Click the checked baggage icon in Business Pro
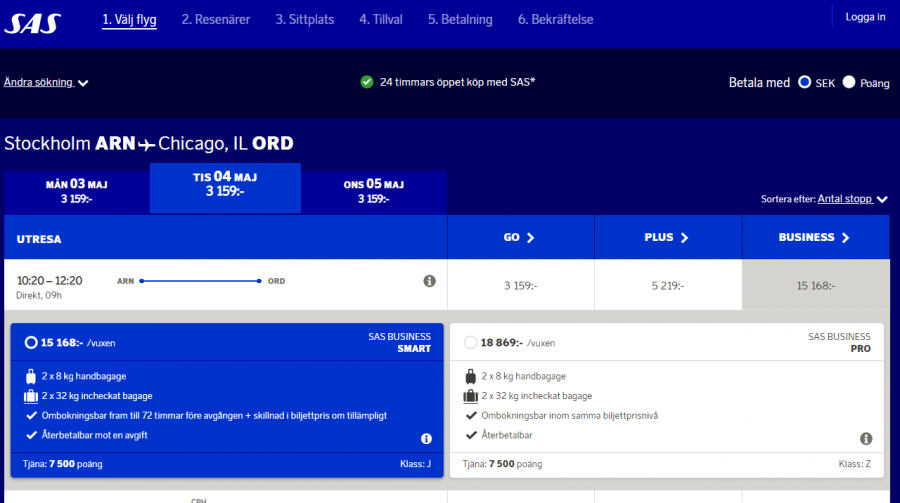The image size is (900, 503). click(x=470, y=396)
